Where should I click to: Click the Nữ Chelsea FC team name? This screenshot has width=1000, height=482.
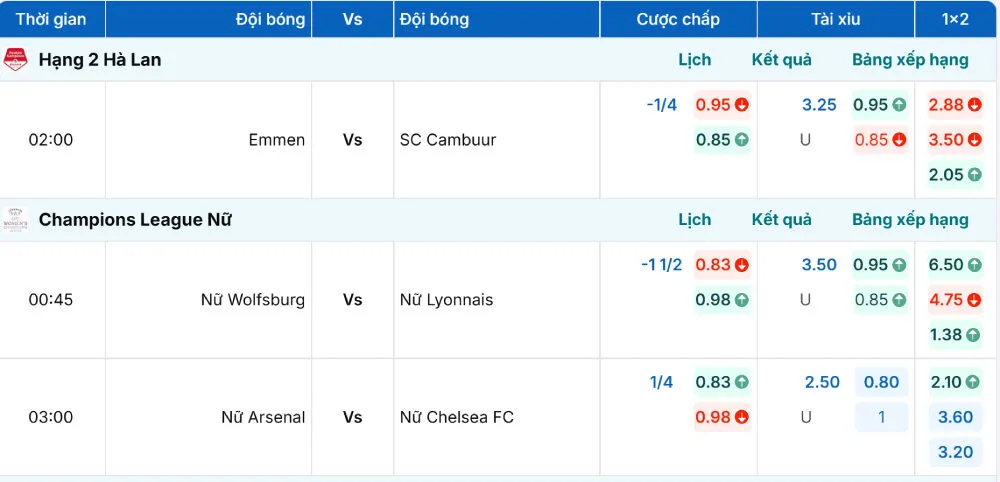(x=456, y=417)
